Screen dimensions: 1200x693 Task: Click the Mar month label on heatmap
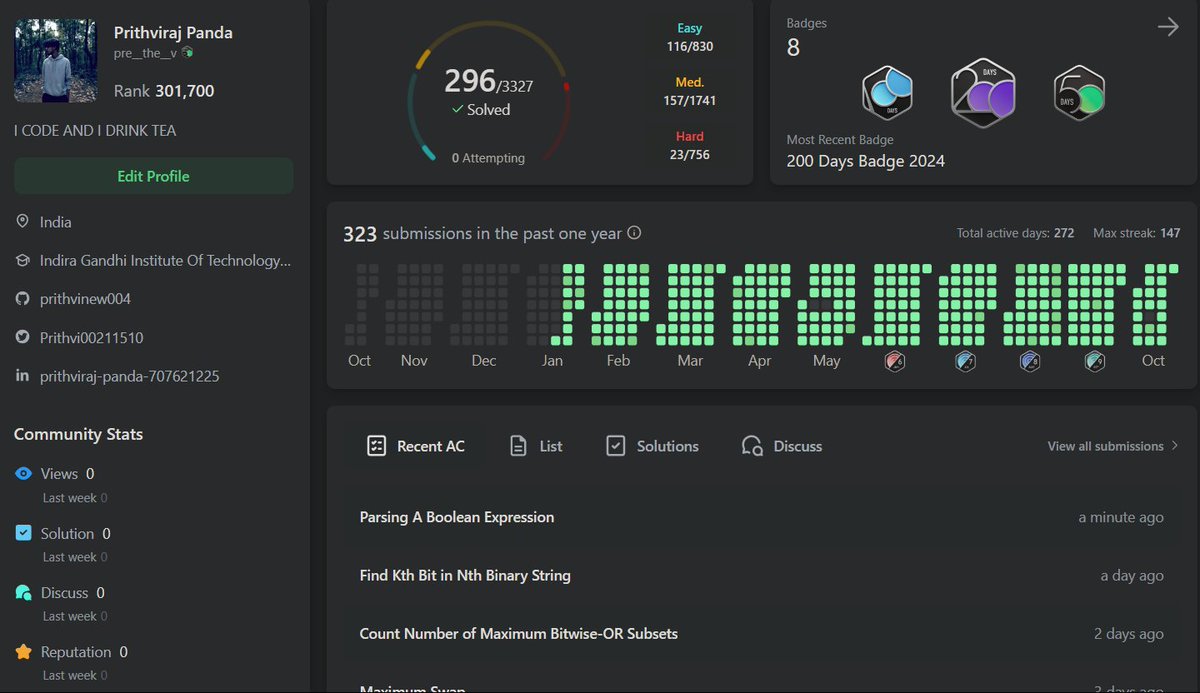(690, 361)
